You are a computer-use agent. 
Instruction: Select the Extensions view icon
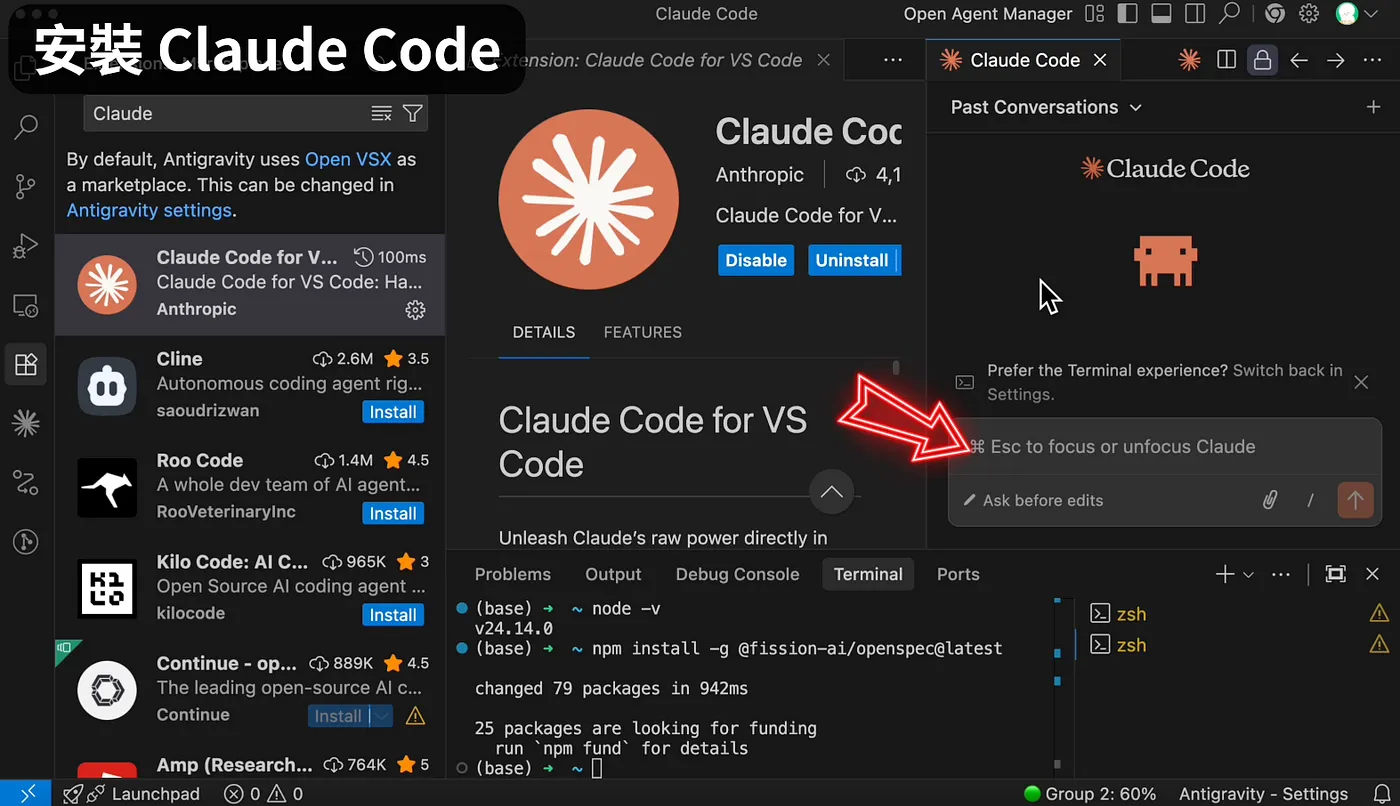26,364
